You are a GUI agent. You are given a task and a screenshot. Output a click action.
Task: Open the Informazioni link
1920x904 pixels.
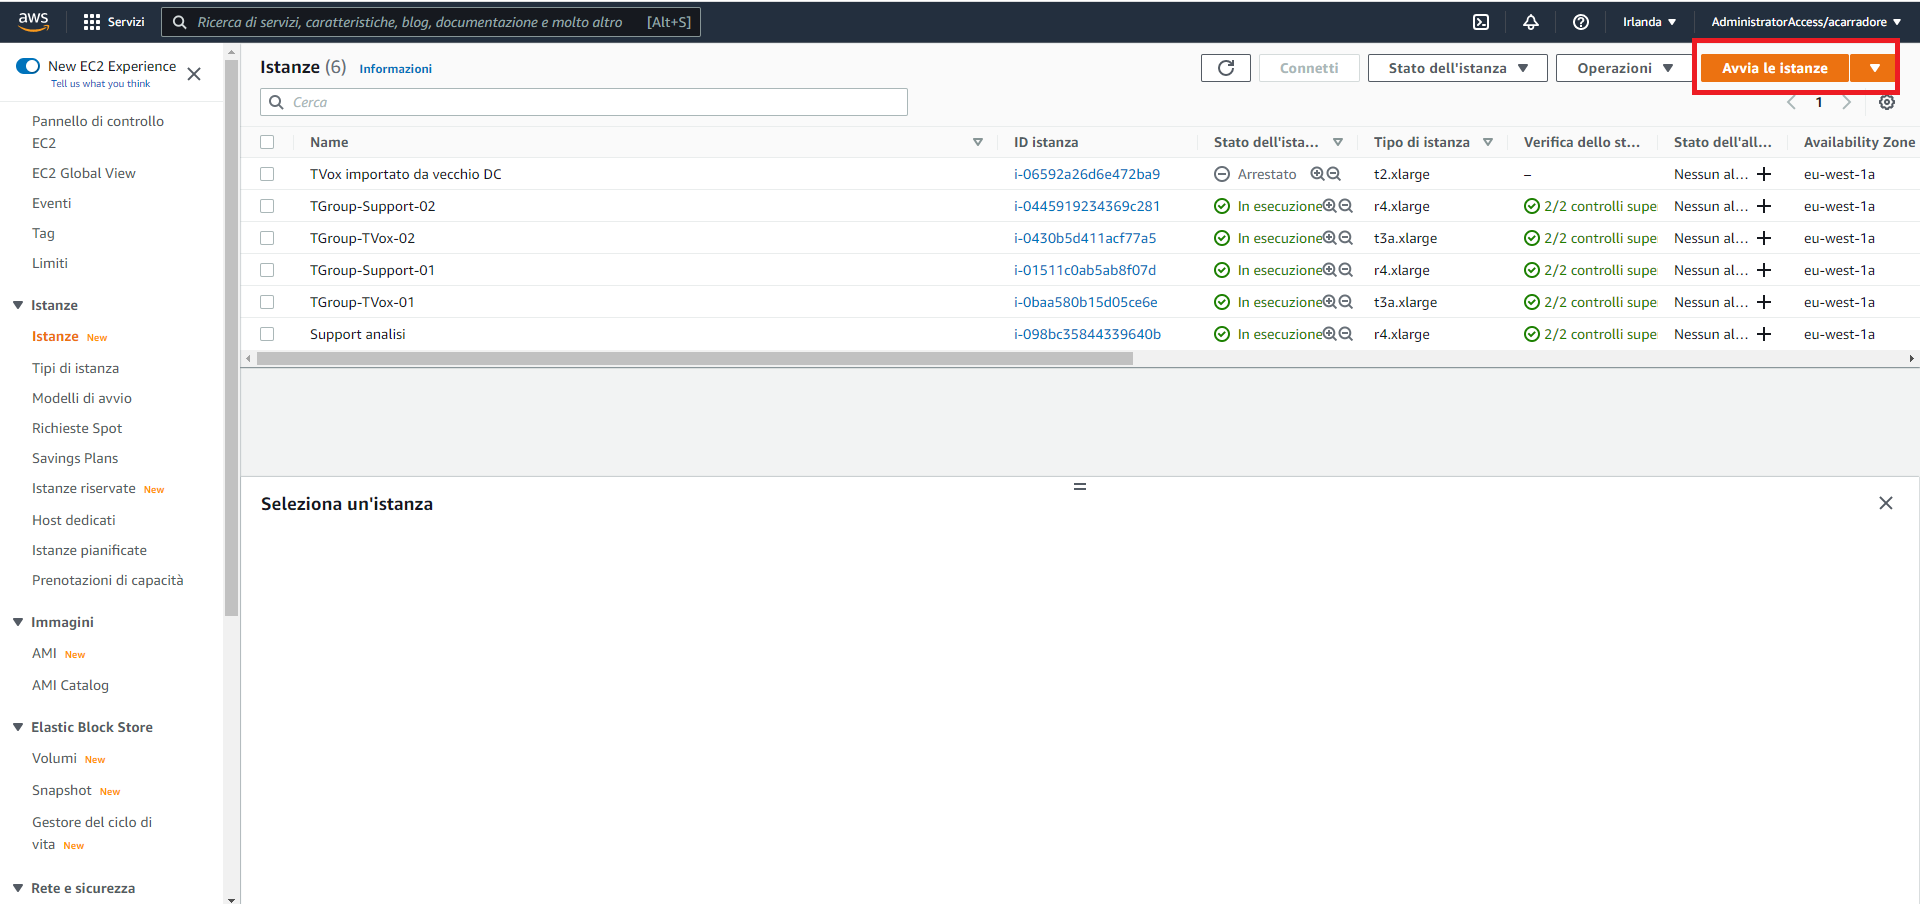pos(396,69)
